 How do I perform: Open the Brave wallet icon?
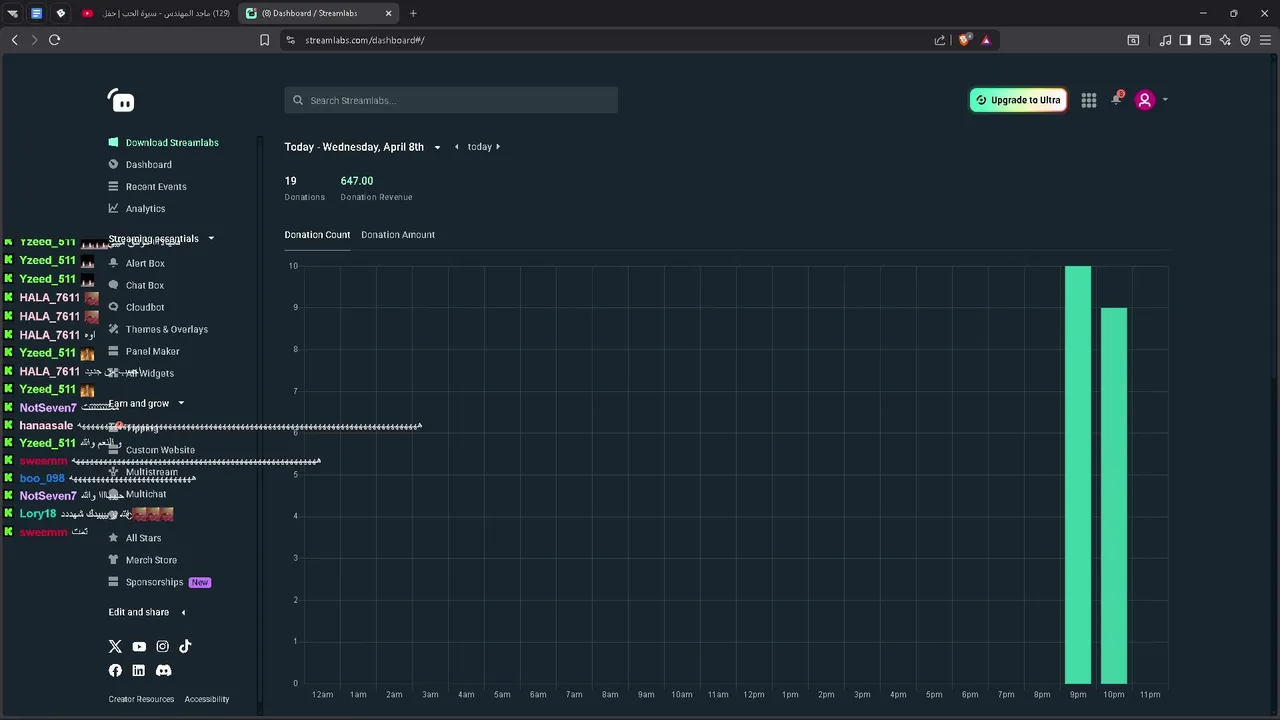(1205, 40)
